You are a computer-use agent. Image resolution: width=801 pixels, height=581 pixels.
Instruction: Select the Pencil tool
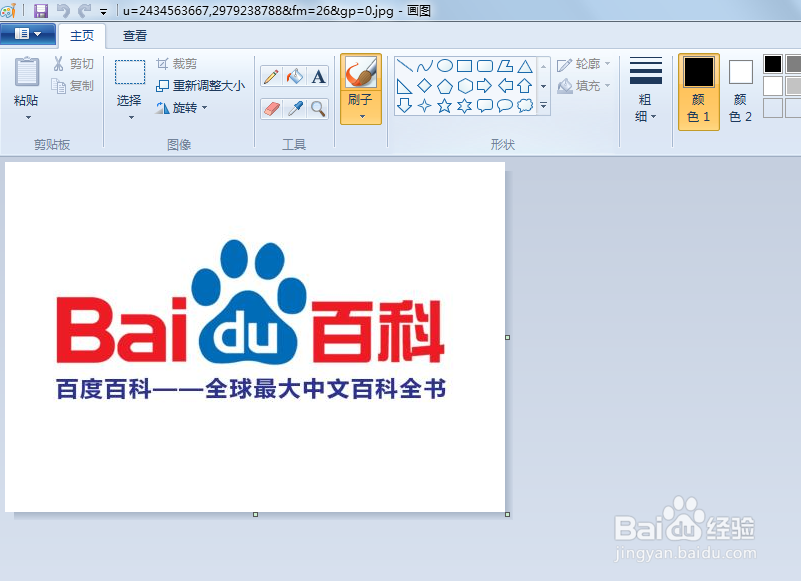click(x=271, y=77)
